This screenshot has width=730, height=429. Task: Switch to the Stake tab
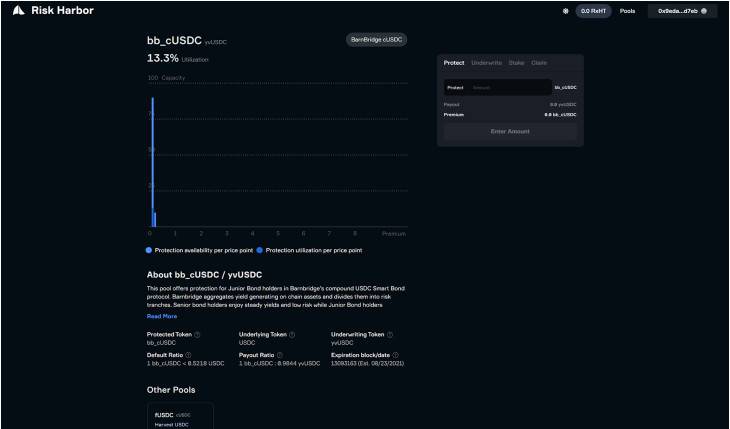516,63
